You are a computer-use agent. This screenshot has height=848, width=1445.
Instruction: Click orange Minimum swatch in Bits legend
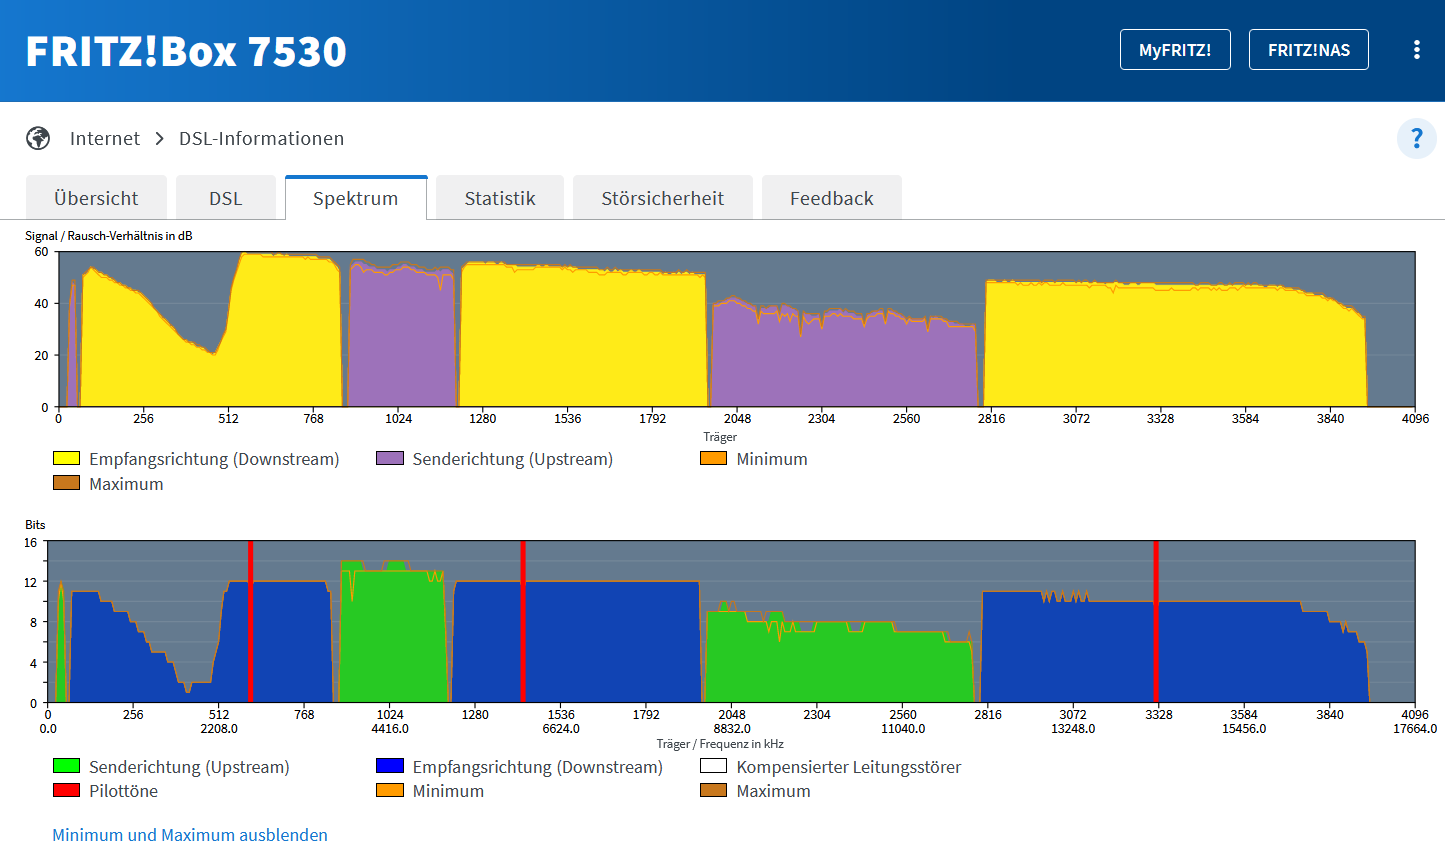coord(390,790)
